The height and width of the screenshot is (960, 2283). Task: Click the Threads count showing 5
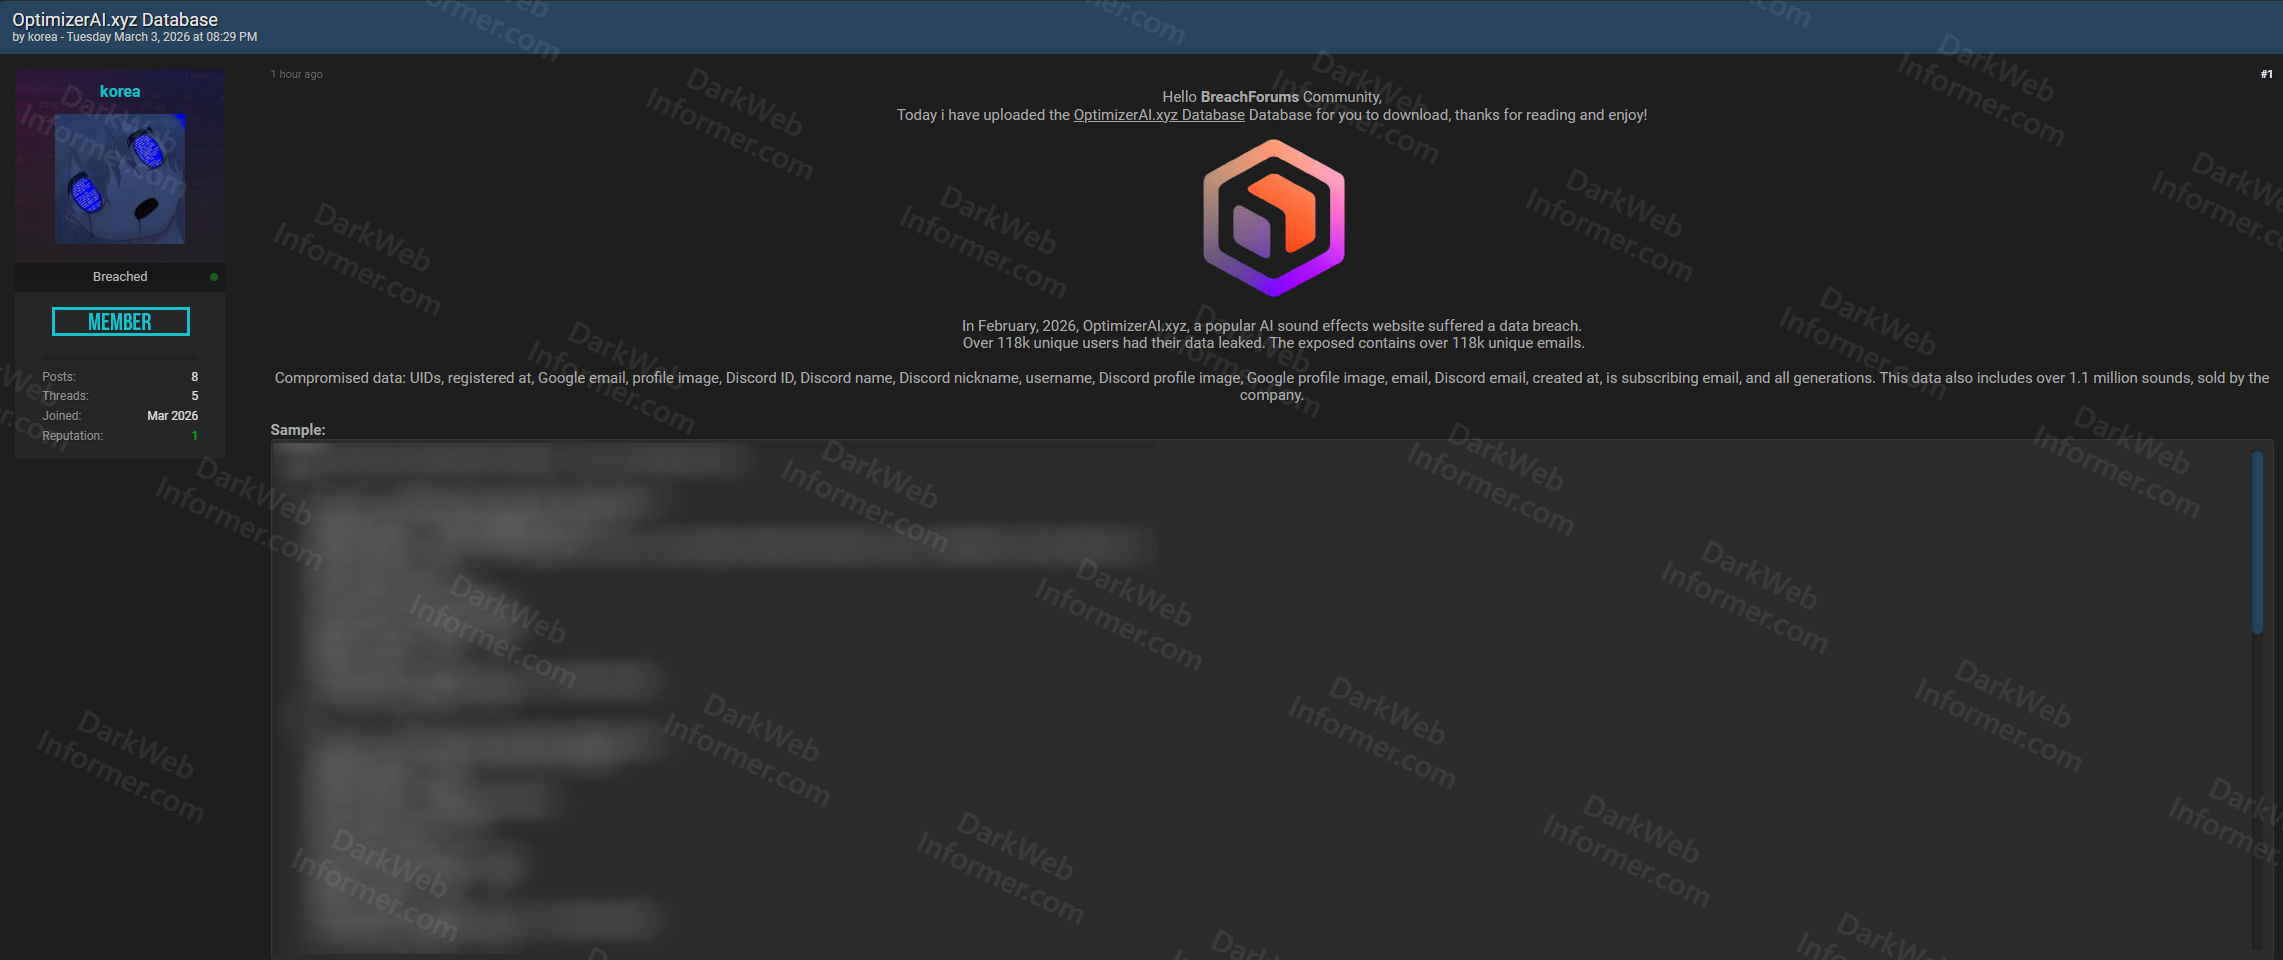click(194, 395)
